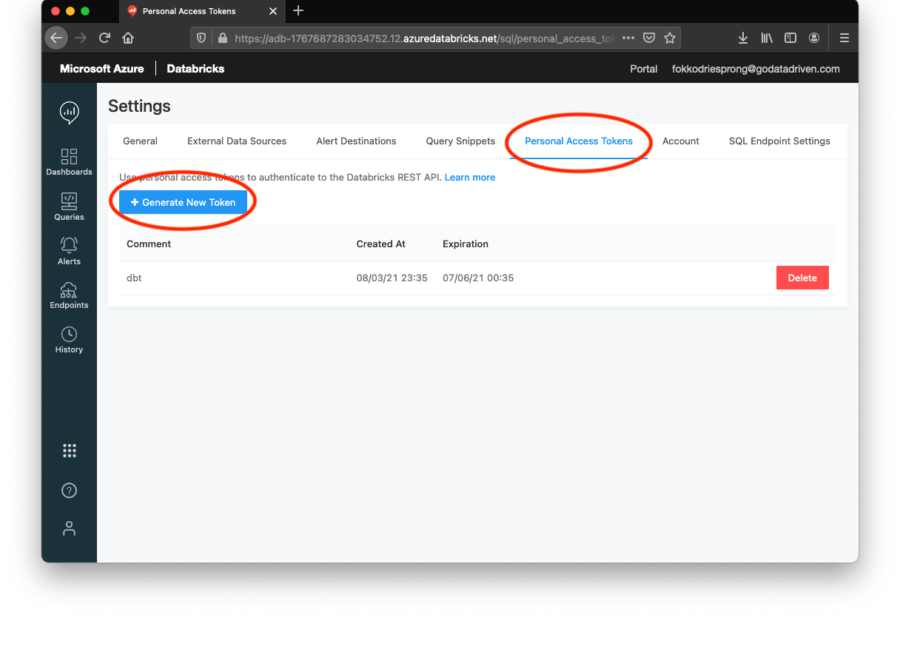Open History clock in sidebar
The width and height of the screenshot is (900, 647).
(x=69, y=340)
